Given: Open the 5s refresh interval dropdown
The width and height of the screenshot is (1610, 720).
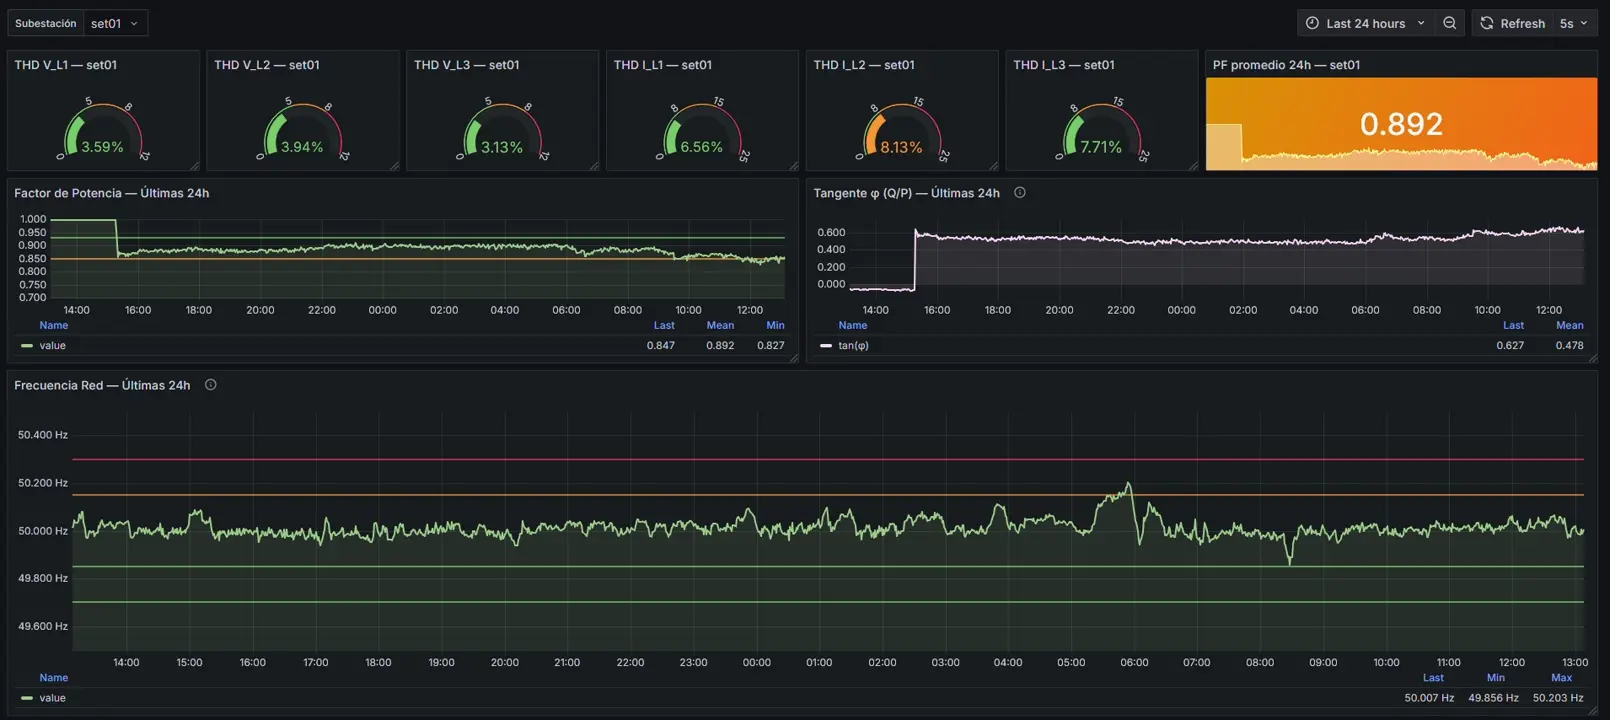Looking at the screenshot, I should coord(1573,23).
